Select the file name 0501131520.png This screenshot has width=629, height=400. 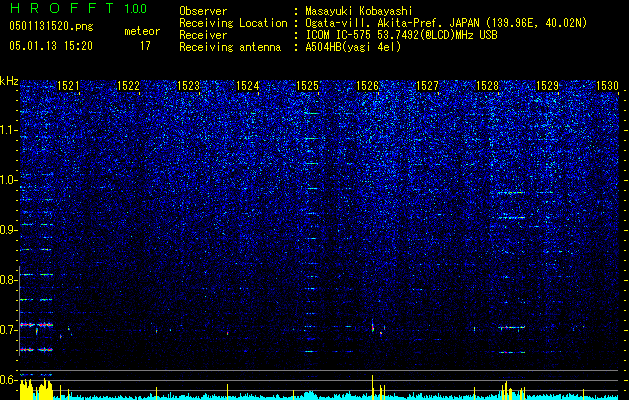click(51, 26)
